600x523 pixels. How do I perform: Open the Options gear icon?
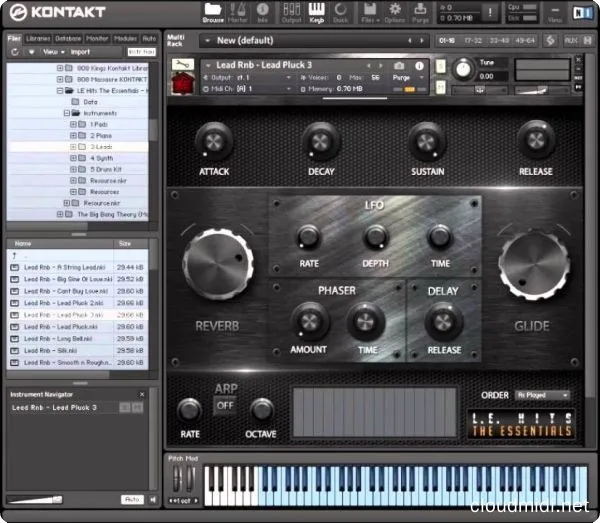click(395, 13)
